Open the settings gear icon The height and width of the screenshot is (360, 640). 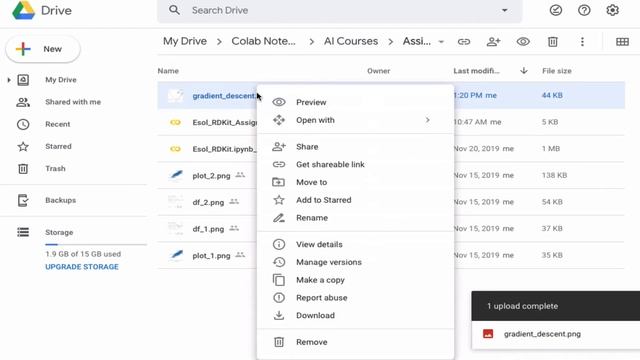(x=612, y=10)
